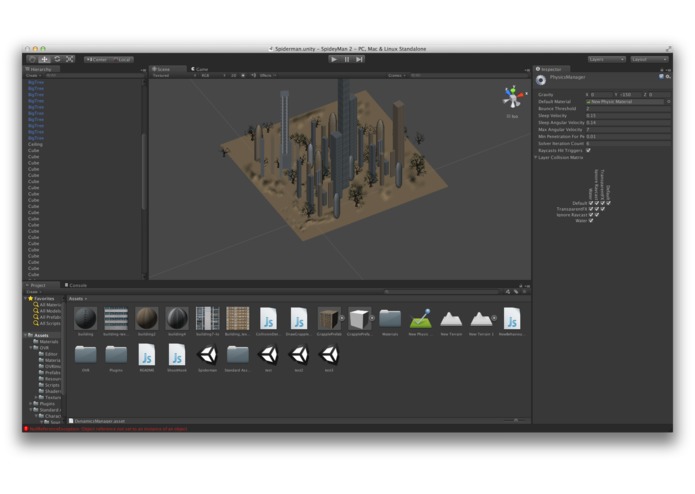Toggle TransparentFX row TransparentFX column checkbox

(602, 209)
